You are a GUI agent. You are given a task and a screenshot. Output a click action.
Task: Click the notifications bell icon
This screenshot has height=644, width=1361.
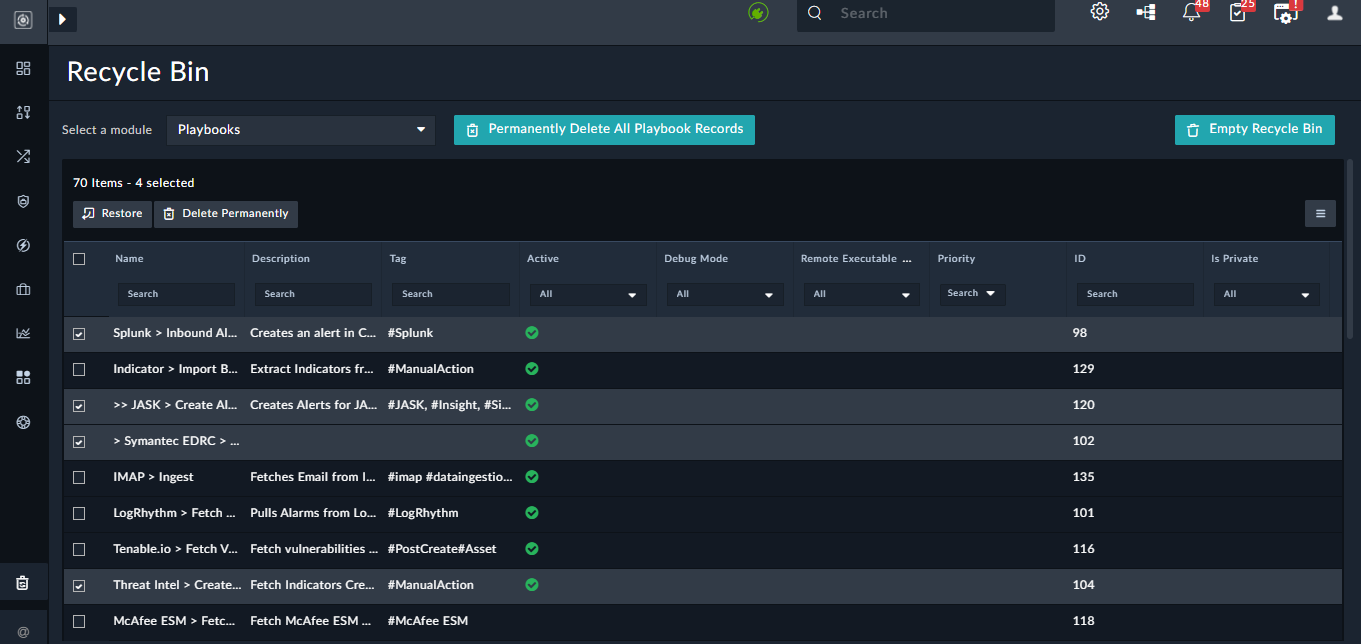tap(1191, 13)
